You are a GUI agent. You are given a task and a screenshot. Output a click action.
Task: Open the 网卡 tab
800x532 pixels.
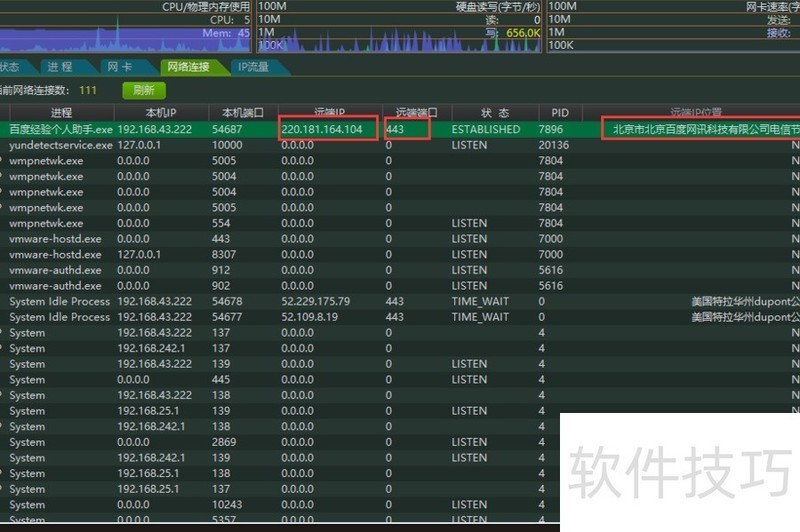120,67
